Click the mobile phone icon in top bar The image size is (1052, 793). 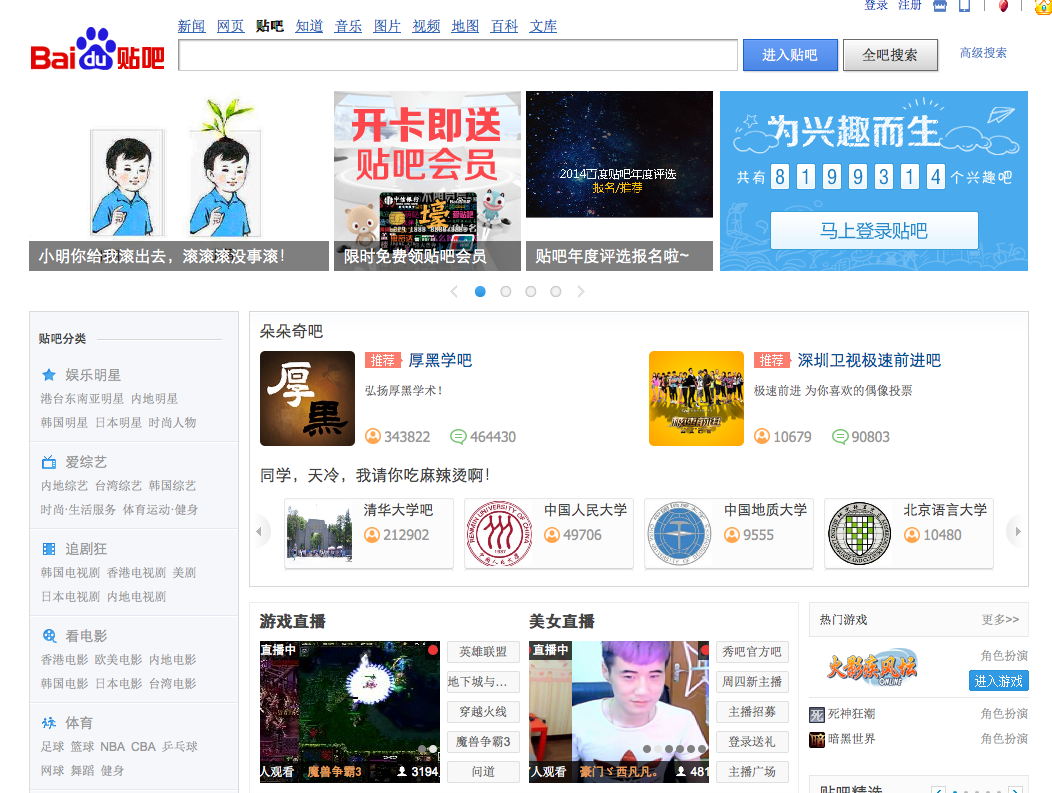tap(965, 6)
